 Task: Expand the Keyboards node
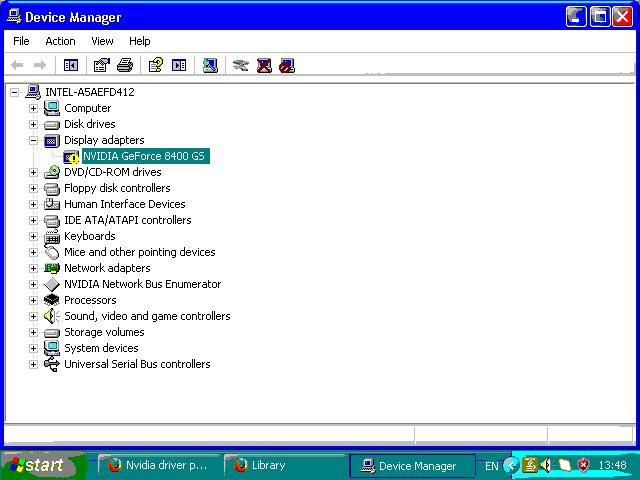tap(33, 236)
